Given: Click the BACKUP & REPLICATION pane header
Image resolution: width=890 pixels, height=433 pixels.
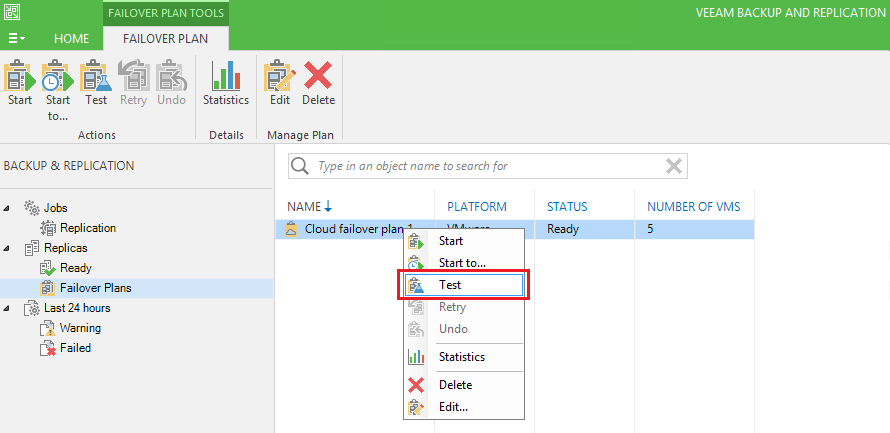Looking at the screenshot, I should click(x=69, y=166).
